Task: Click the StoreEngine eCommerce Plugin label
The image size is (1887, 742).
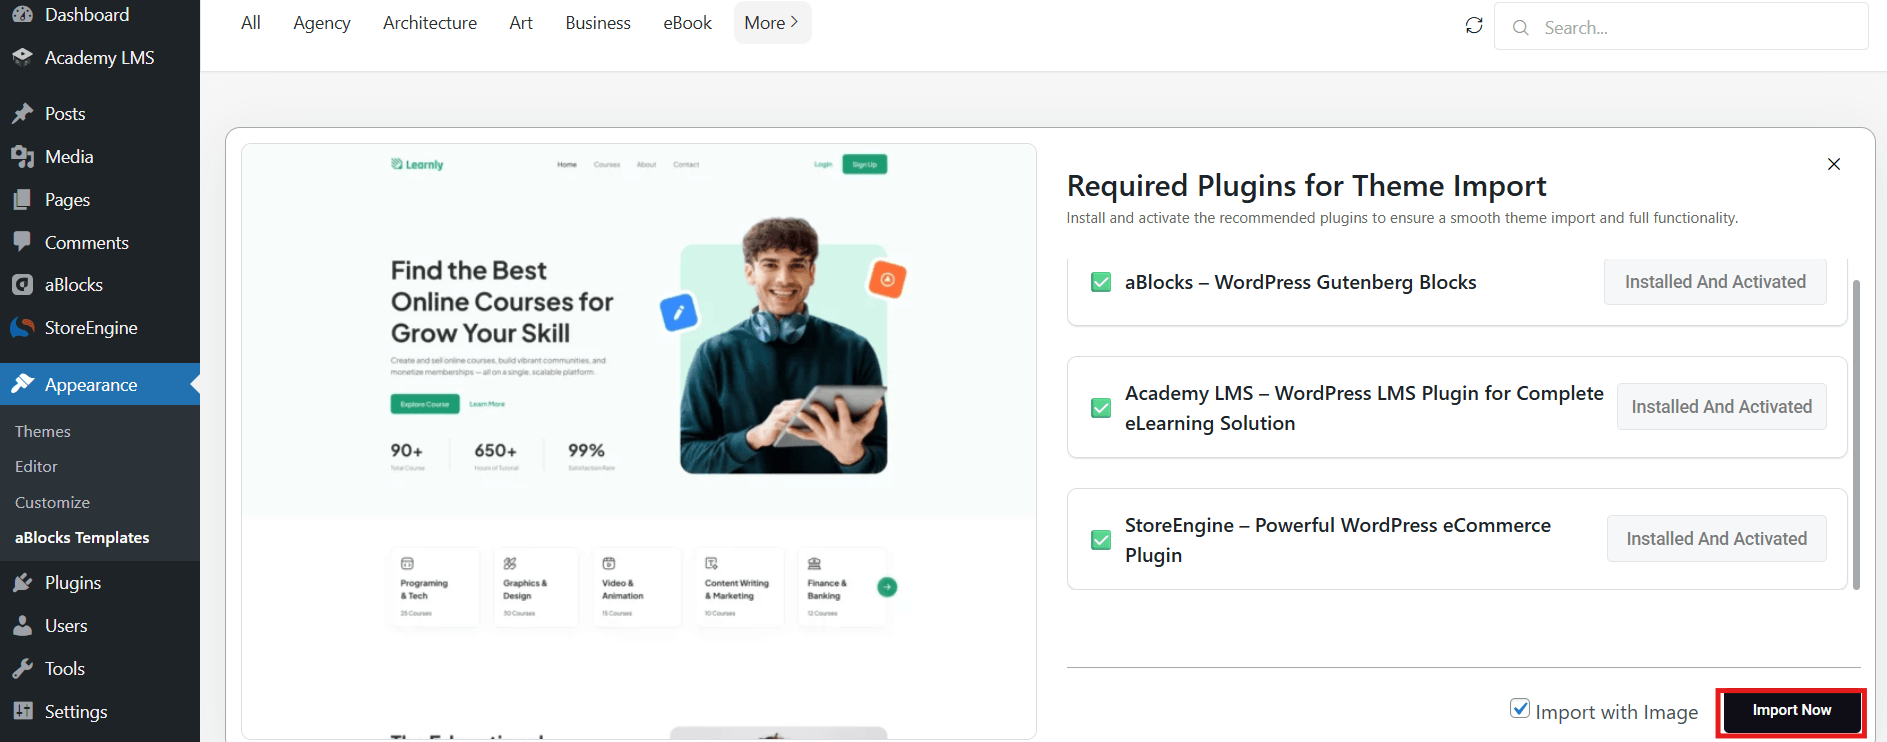Action: pos(1338,540)
